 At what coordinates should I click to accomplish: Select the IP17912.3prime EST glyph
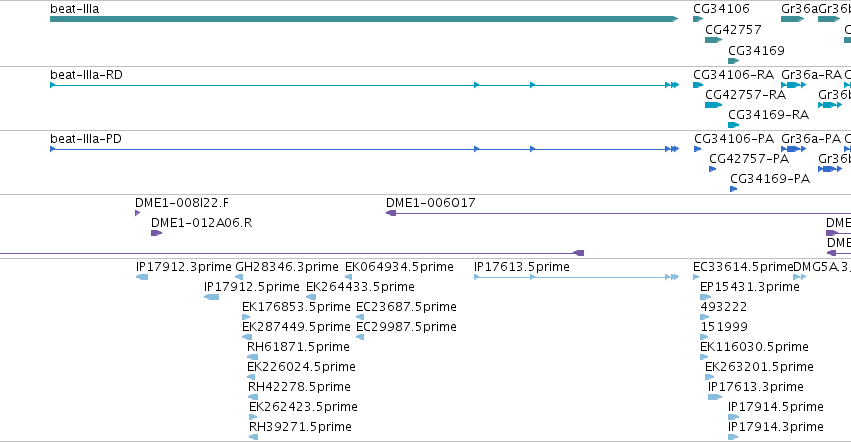pyautogui.click(x=142, y=277)
